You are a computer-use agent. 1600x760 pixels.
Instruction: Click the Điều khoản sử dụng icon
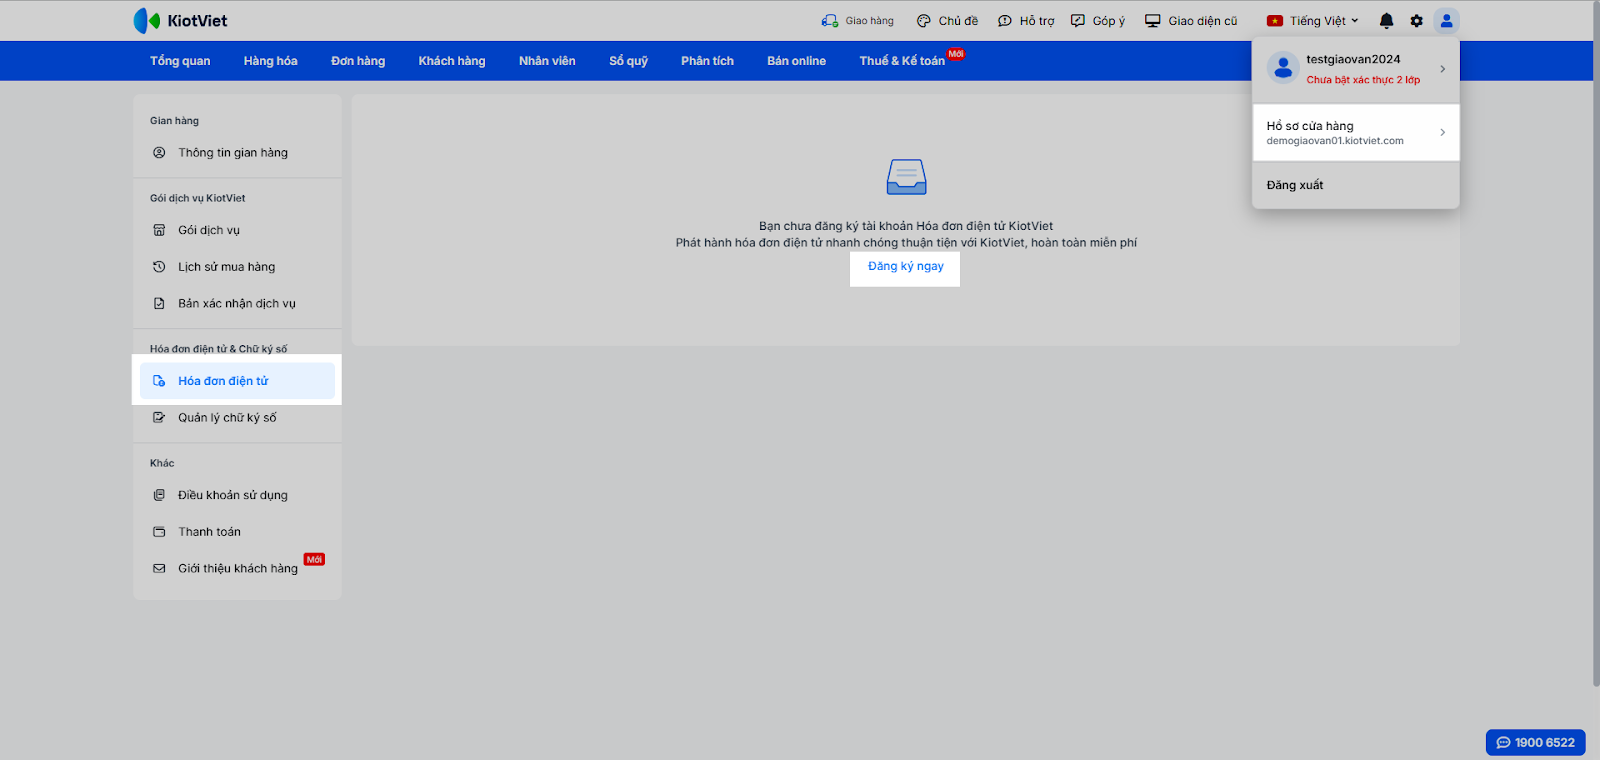(x=159, y=495)
